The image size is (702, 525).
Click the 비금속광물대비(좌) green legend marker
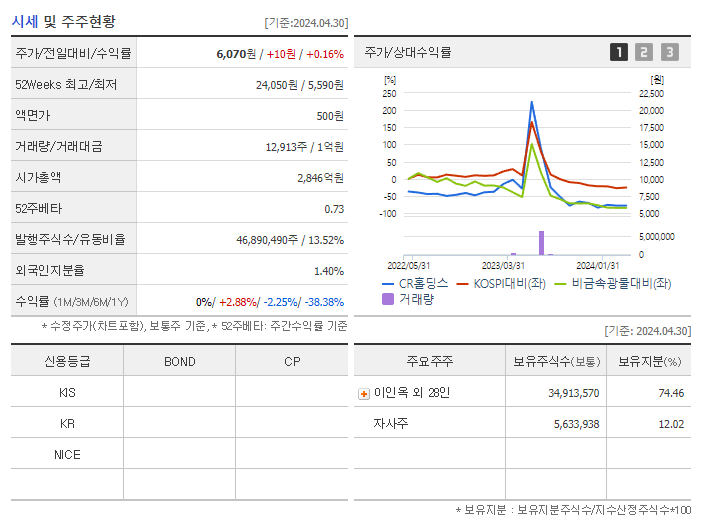coord(560,284)
